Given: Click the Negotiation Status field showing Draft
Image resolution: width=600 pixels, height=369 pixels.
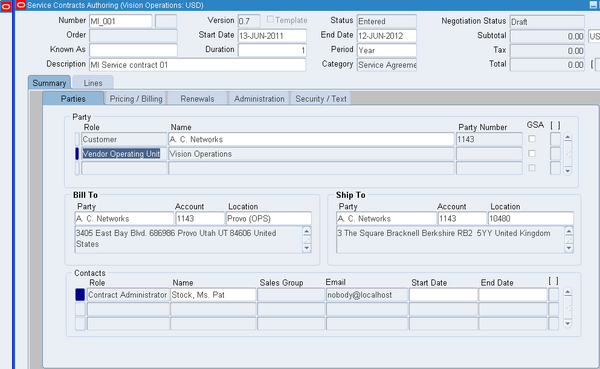Looking at the screenshot, I should (x=547, y=21).
